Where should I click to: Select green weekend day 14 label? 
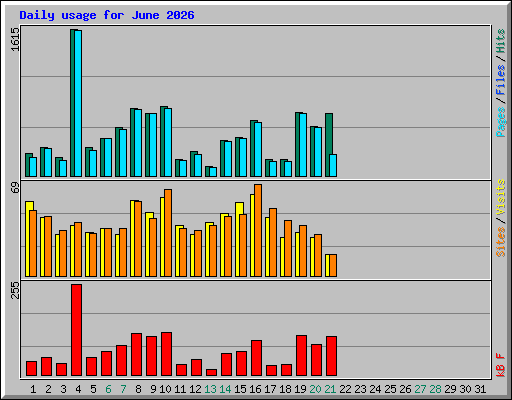225,389
